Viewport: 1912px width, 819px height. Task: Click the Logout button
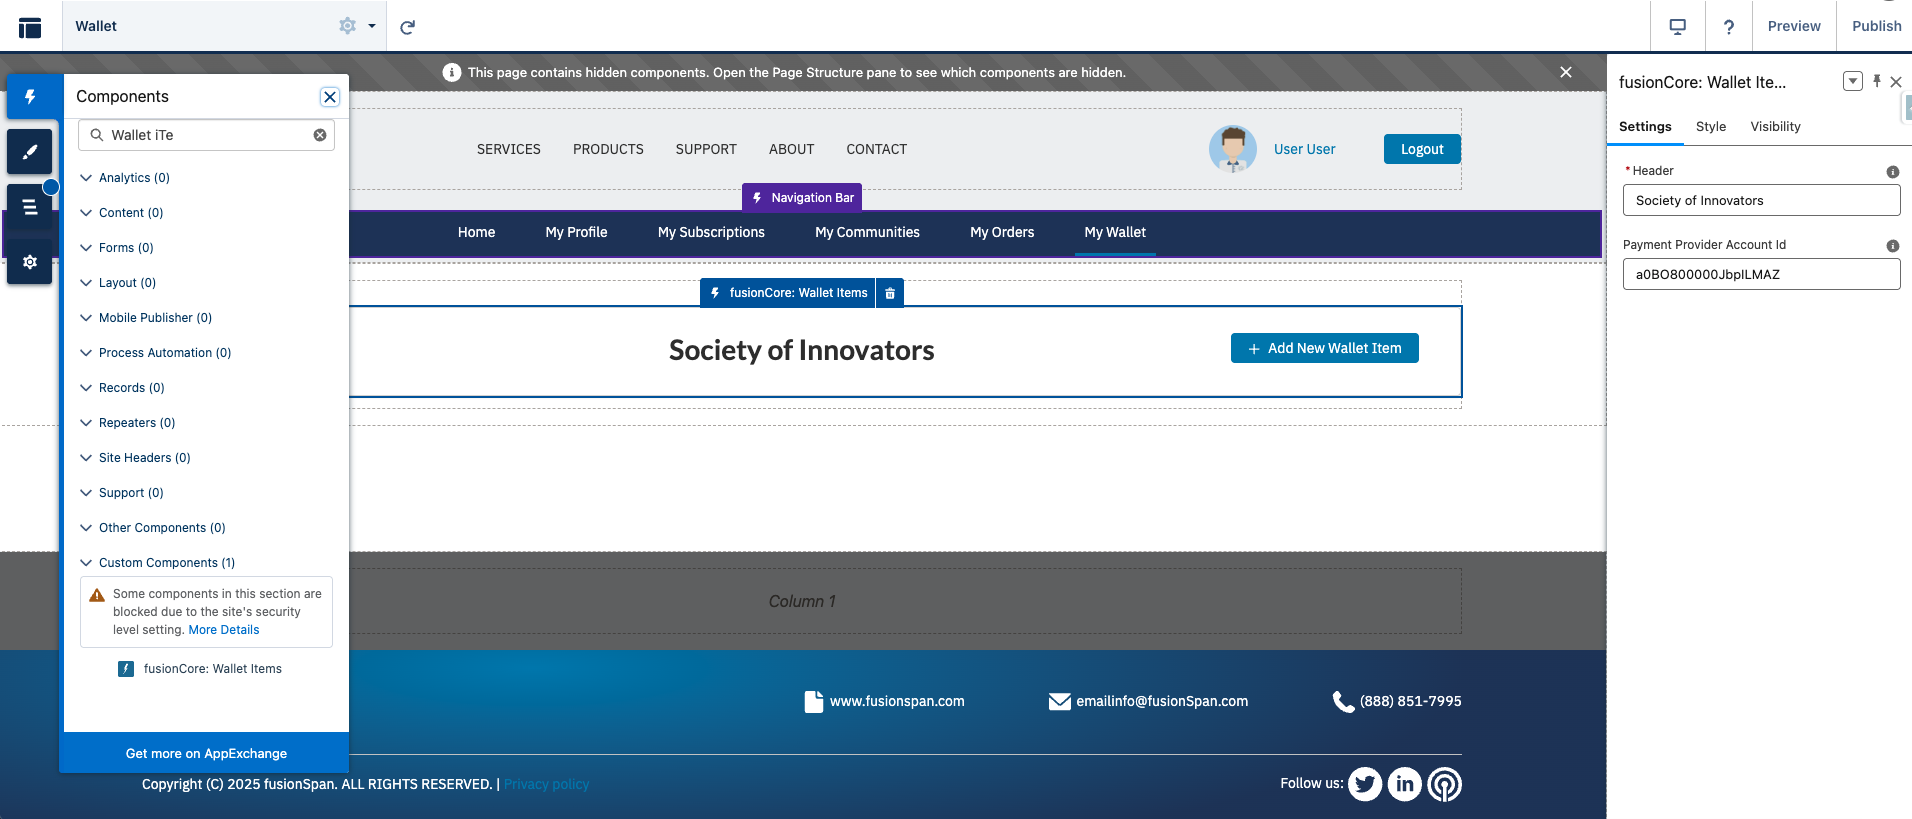1422,149
